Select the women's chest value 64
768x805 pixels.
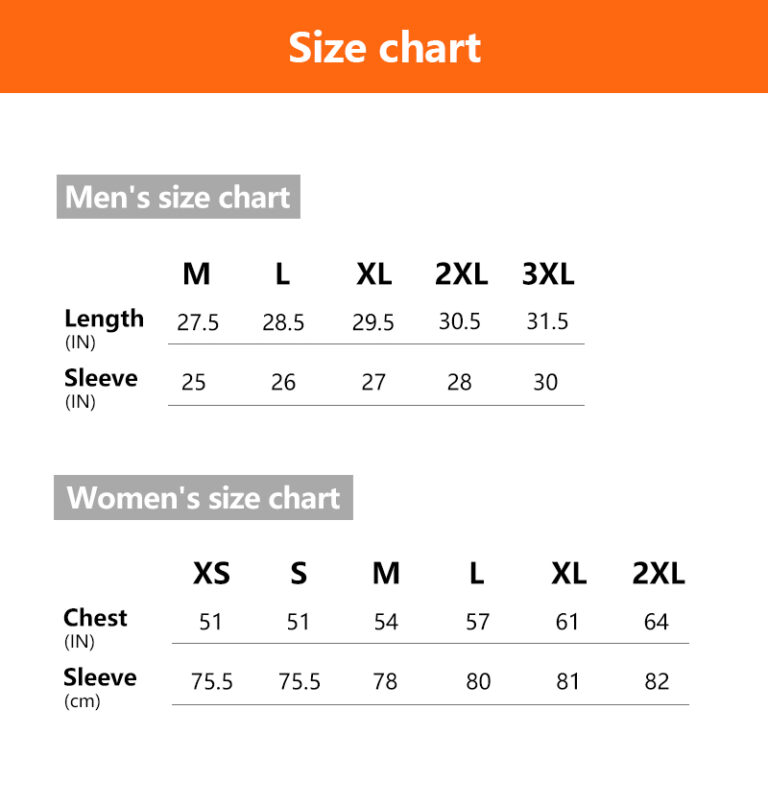(656, 622)
